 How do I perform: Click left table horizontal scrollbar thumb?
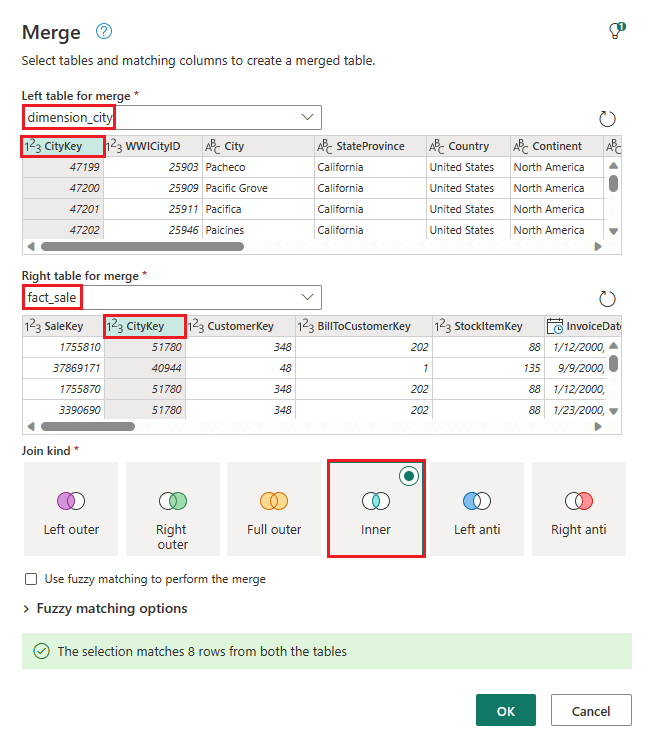click(x=142, y=247)
